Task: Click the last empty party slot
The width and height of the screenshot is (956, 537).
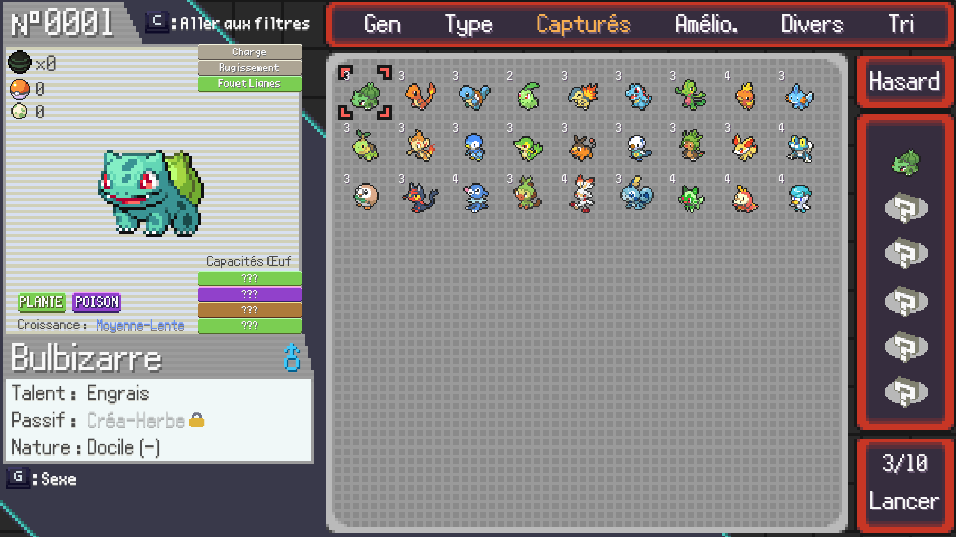Action: [906, 392]
